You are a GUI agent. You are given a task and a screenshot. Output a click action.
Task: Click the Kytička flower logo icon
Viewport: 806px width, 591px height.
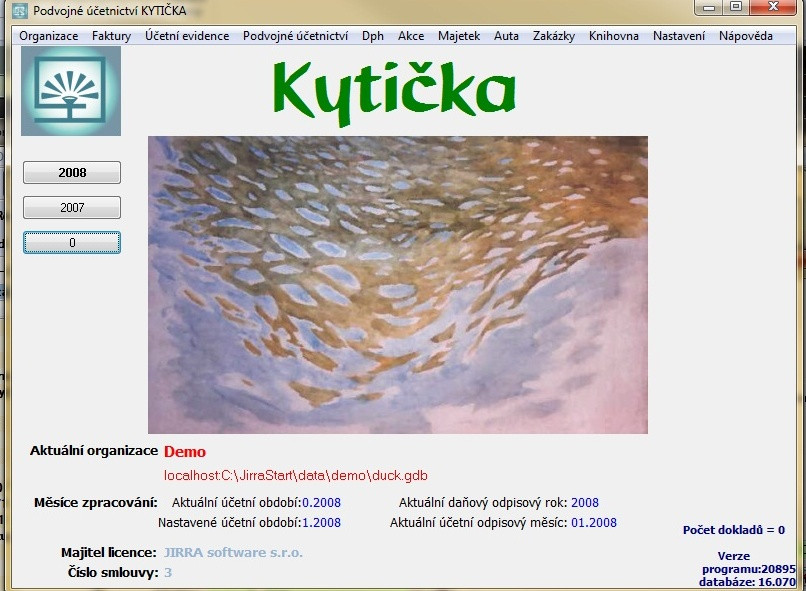coord(71,91)
